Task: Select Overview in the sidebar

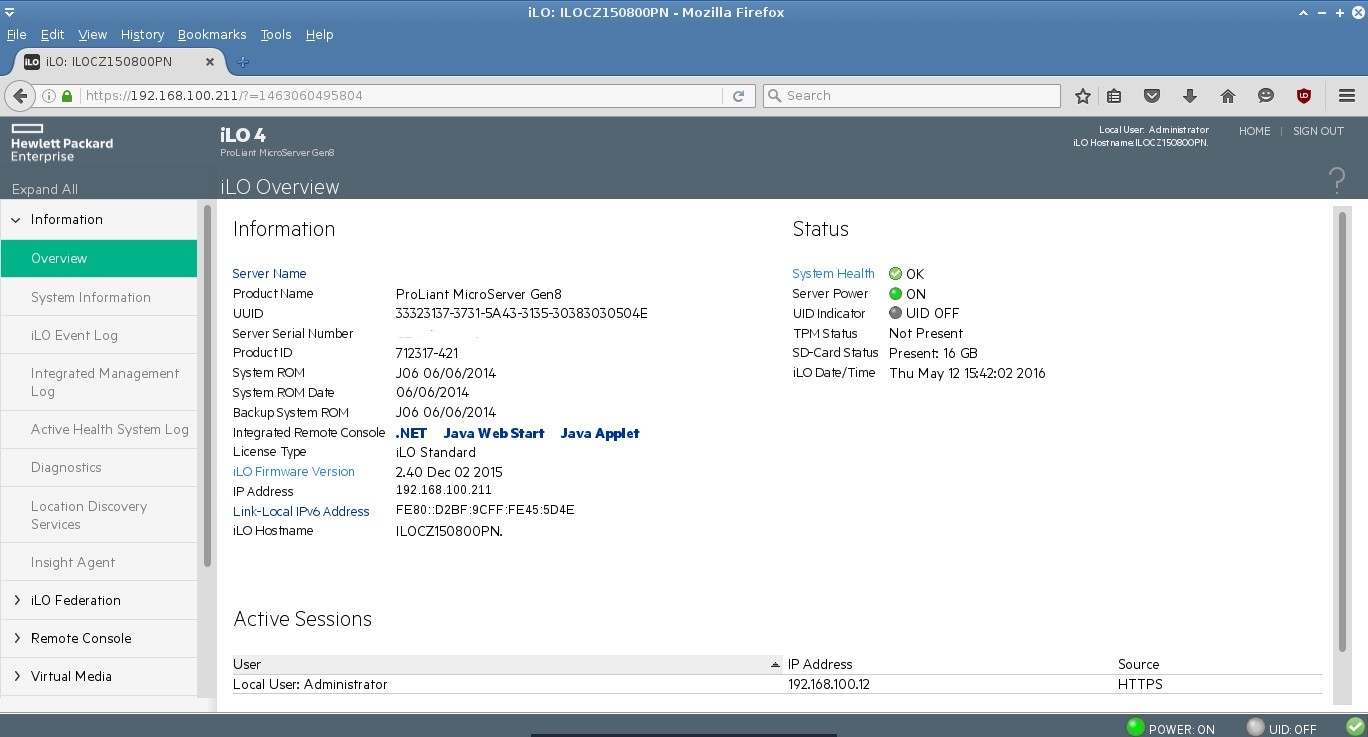Action: [99, 259]
